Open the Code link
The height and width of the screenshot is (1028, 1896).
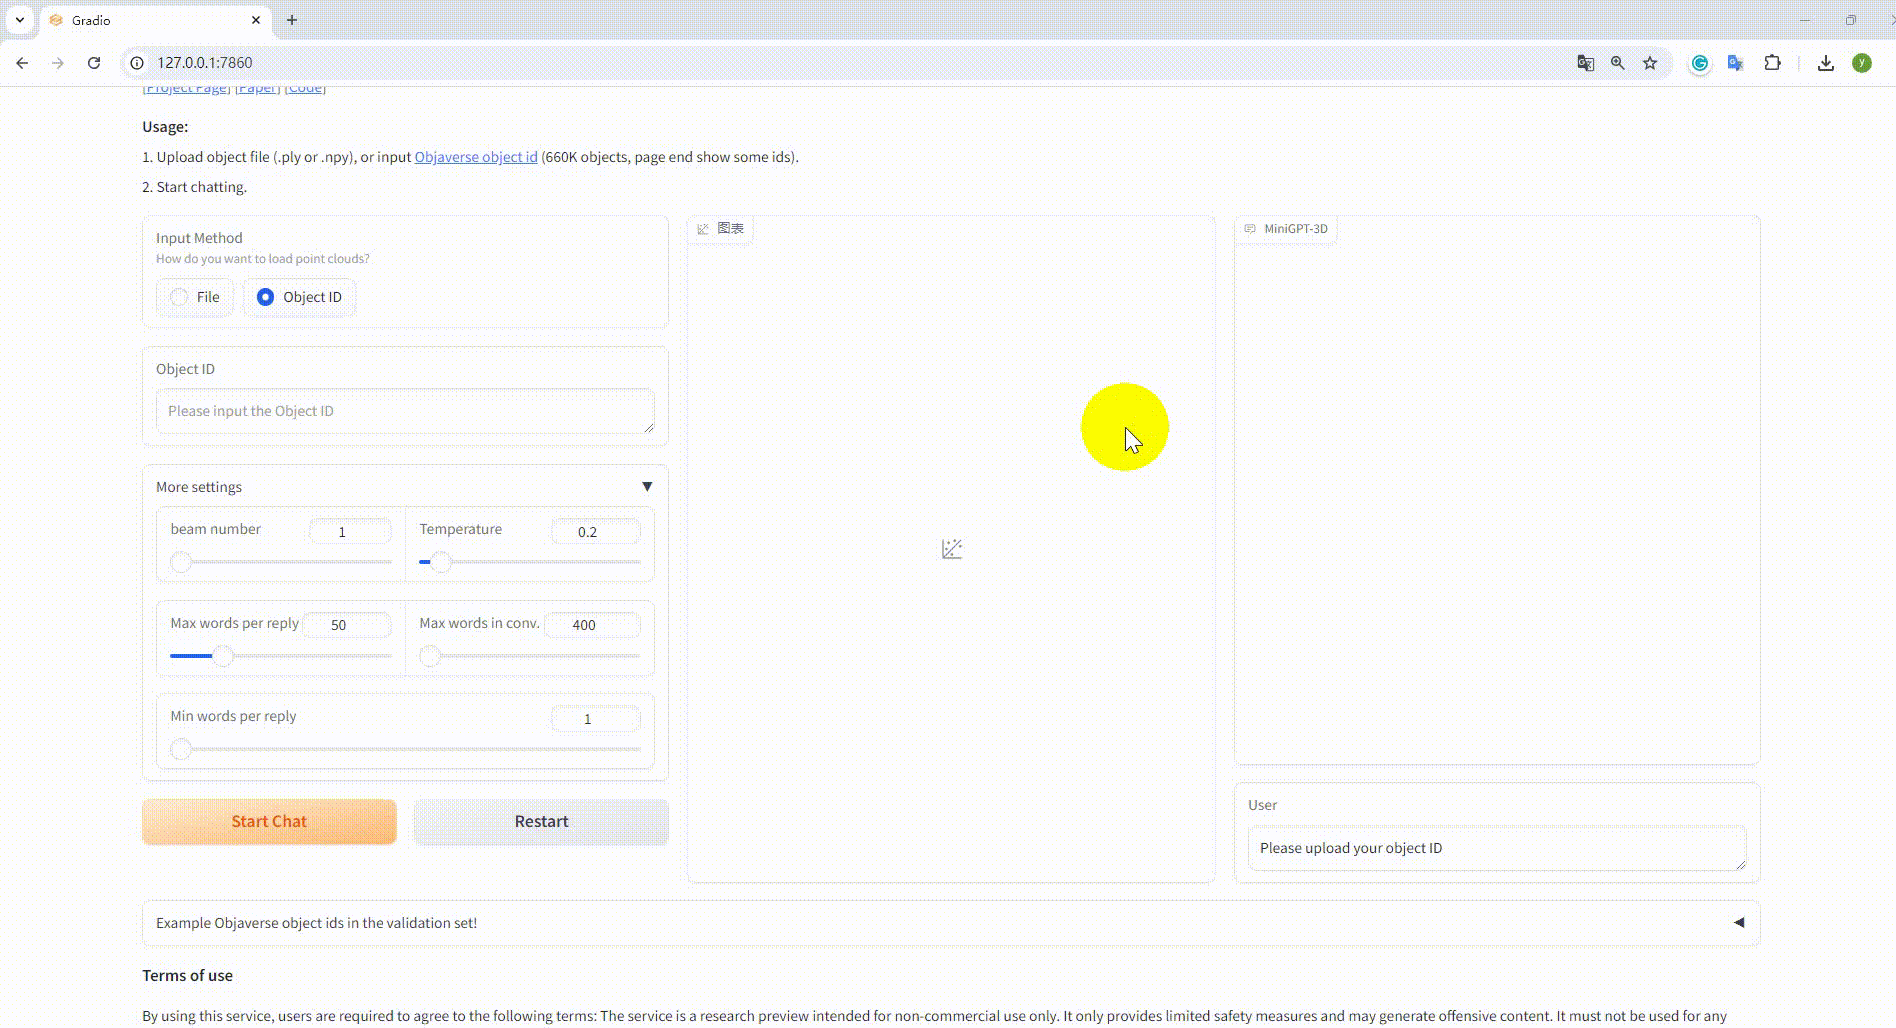point(305,88)
